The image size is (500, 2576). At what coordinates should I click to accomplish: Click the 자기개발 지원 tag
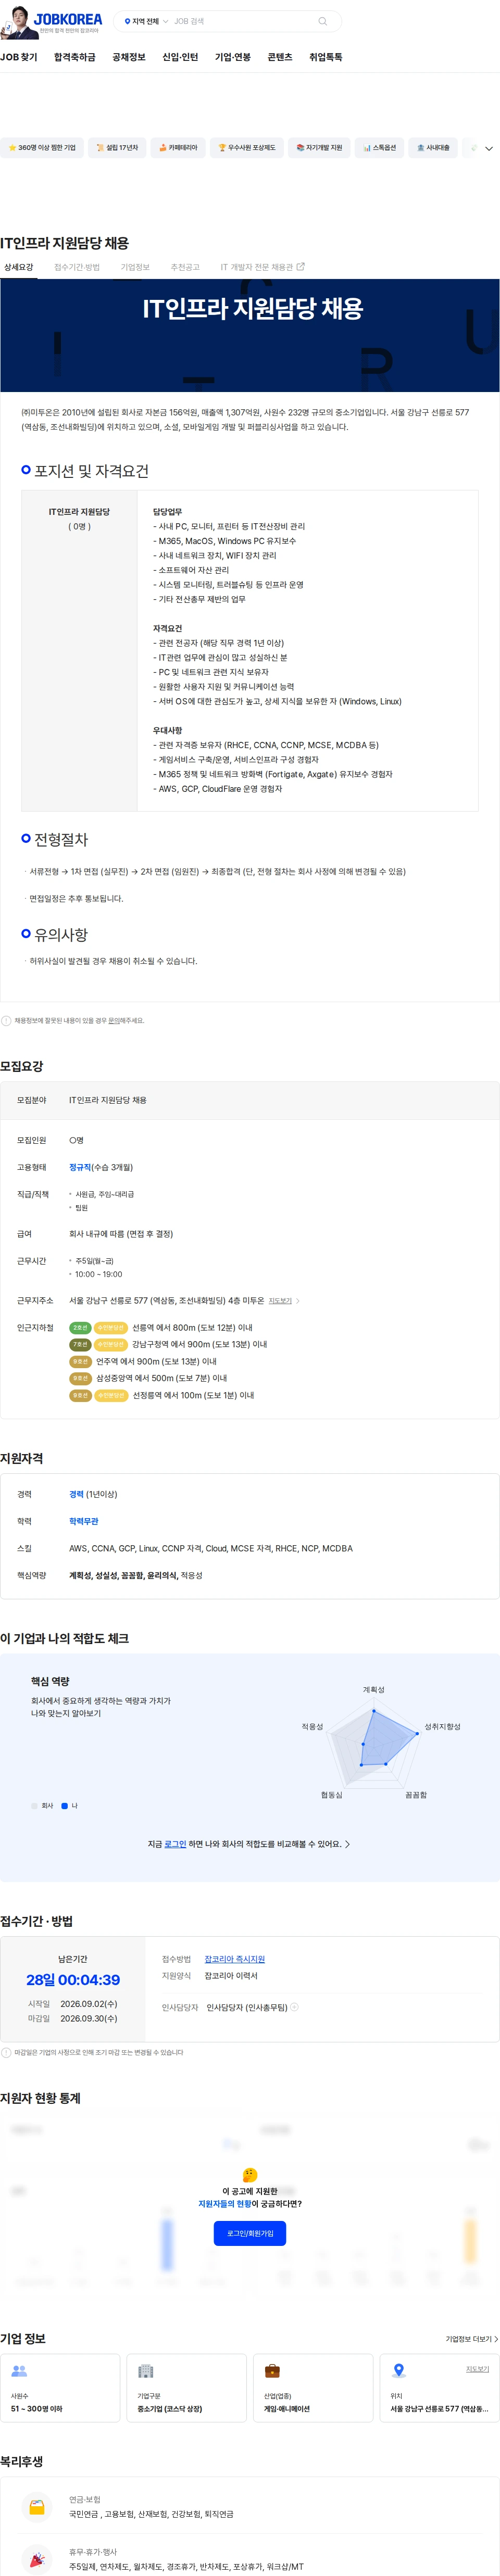tap(319, 148)
